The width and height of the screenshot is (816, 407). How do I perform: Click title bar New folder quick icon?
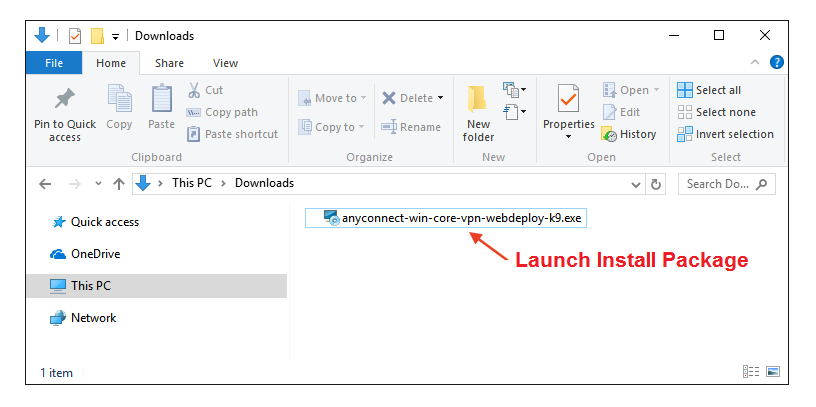pos(97,36)
